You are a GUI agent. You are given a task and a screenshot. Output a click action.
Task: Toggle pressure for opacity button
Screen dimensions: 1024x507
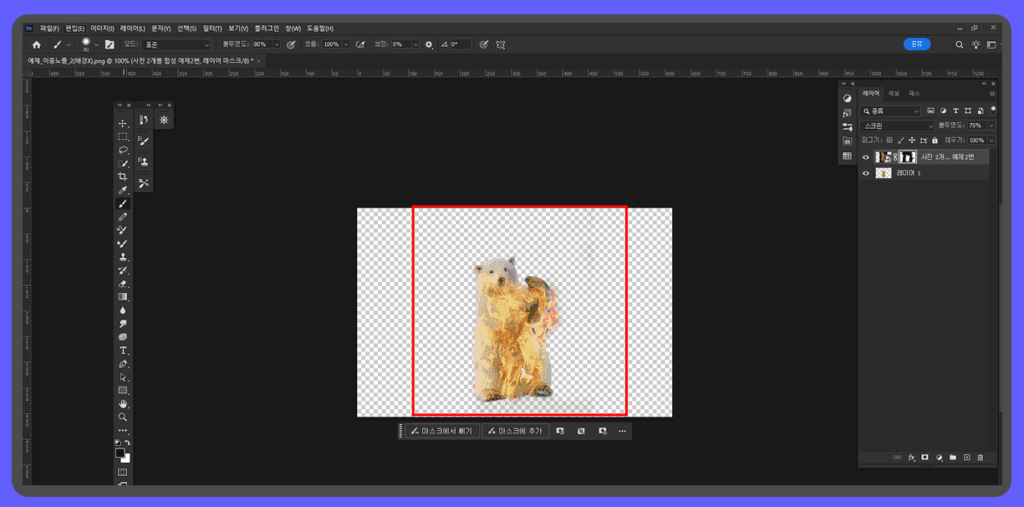pyautogui.click(x=291, y=44)
